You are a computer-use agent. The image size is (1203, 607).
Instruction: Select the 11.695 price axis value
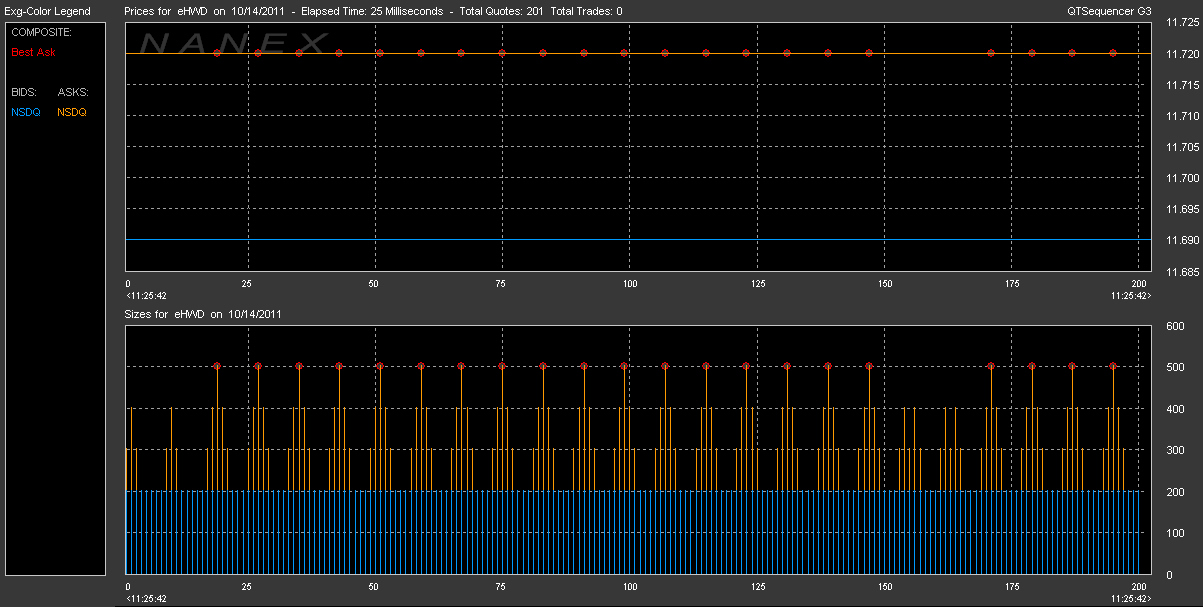click(1183, 209)
